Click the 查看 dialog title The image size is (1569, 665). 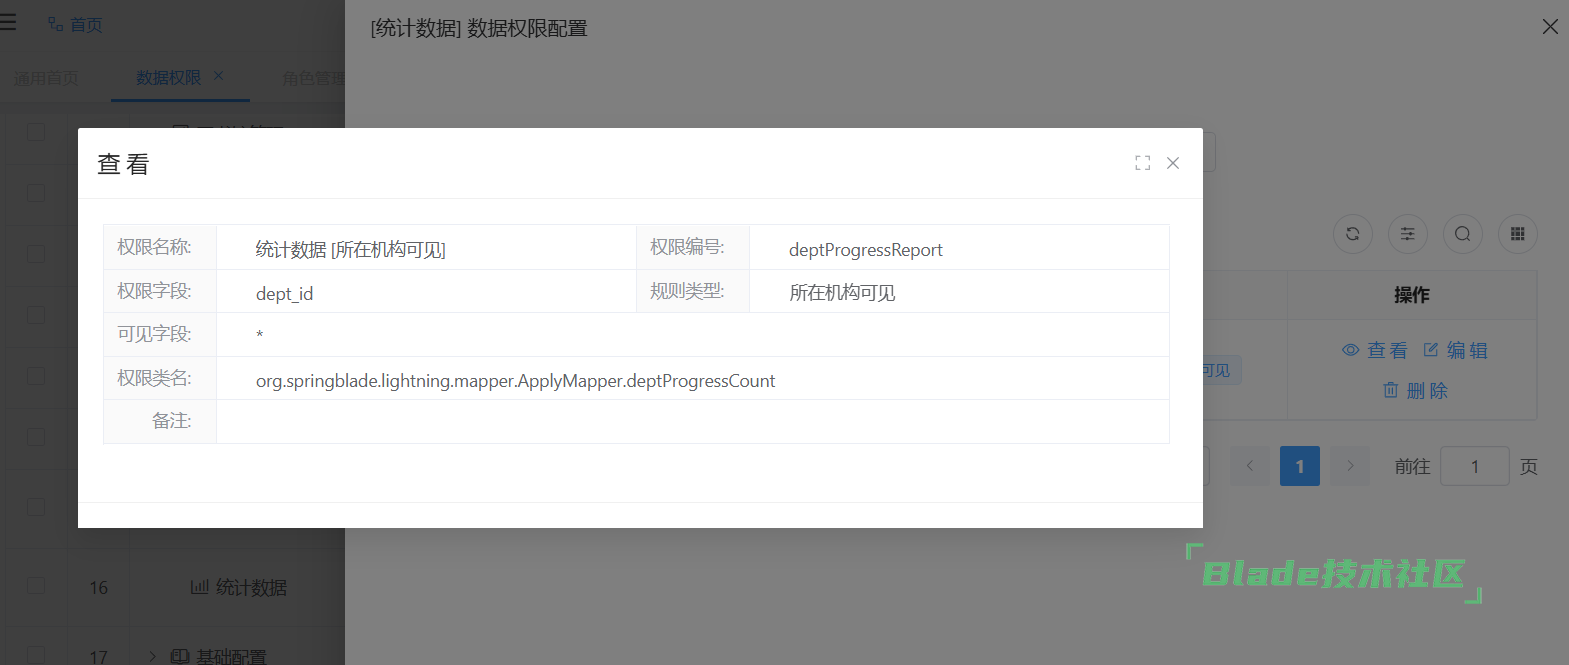click(x=123, y=164)
